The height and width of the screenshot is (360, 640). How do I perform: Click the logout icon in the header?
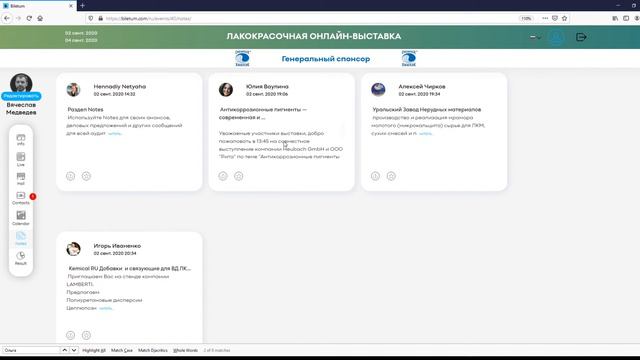(581, 37)
